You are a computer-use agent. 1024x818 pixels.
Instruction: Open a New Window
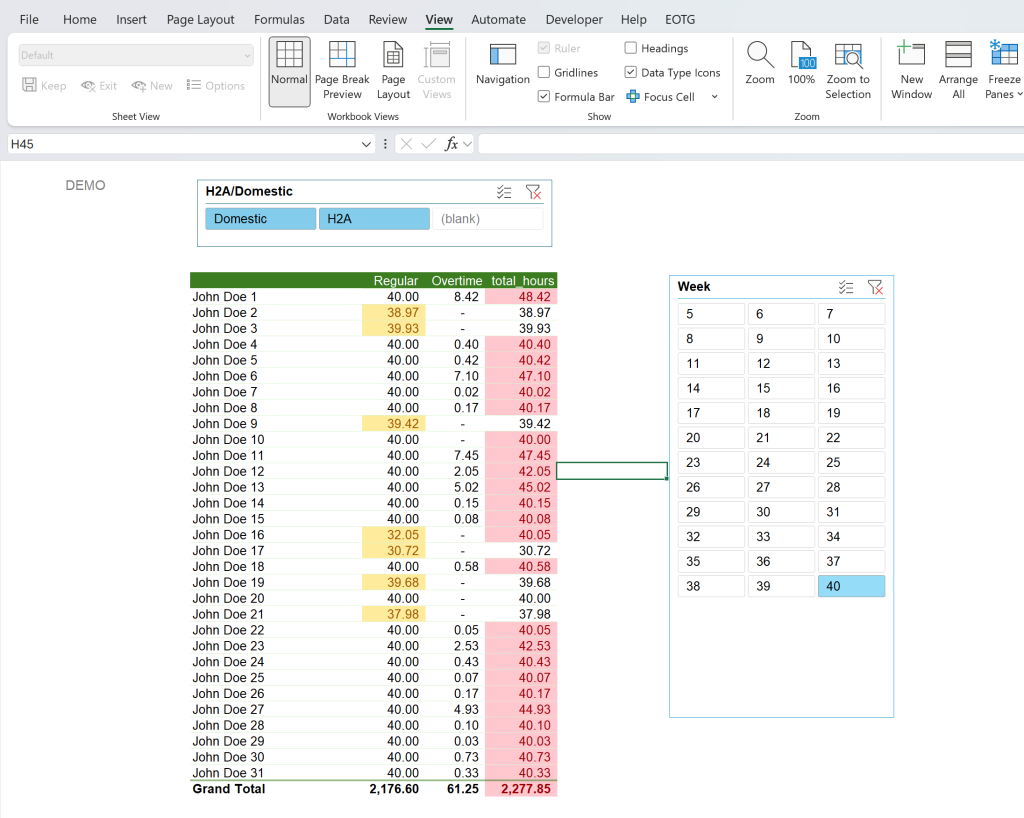click(x=912, y=71)
